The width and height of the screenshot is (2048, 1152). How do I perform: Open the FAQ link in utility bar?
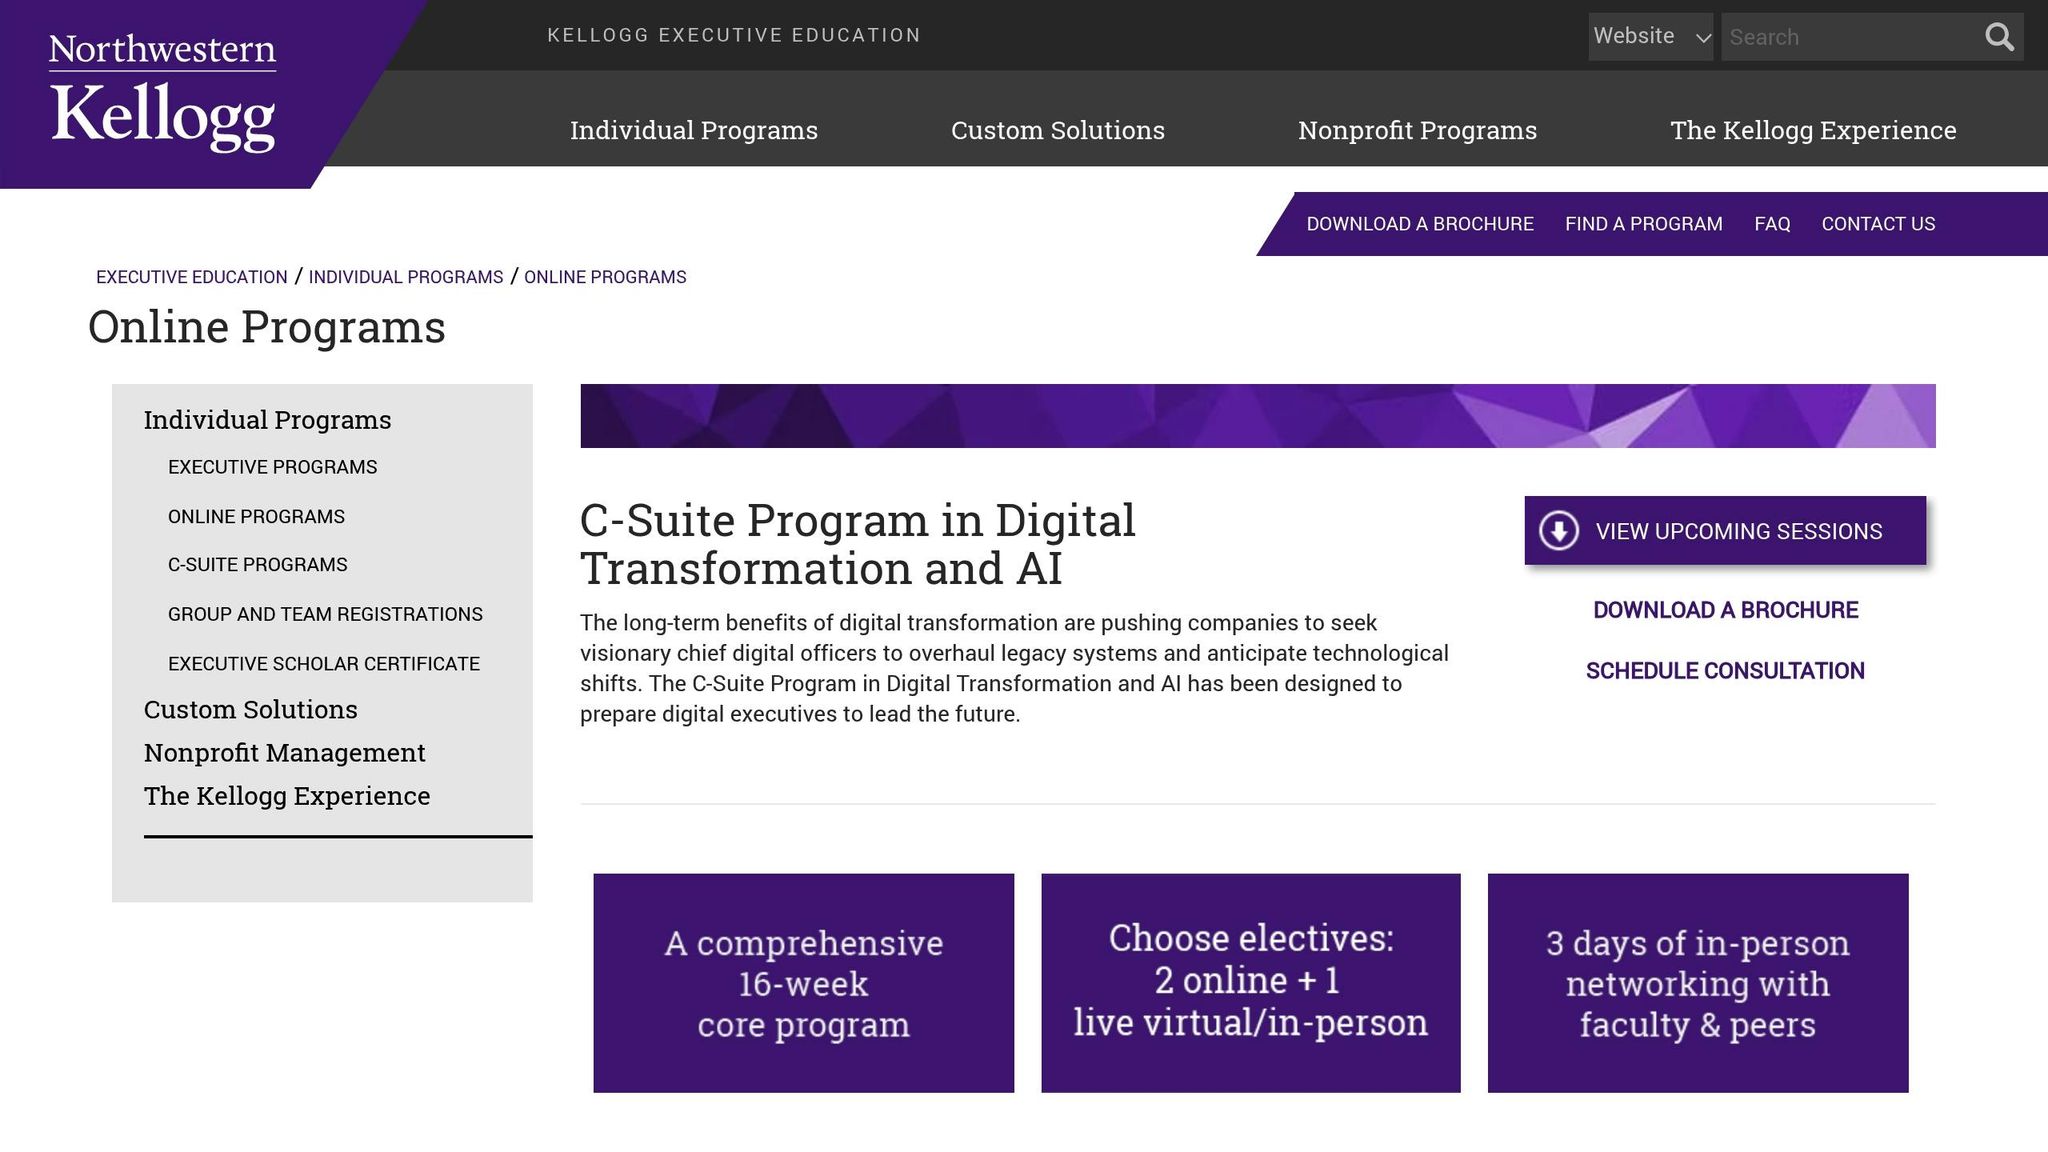[x=1772, y=224]
